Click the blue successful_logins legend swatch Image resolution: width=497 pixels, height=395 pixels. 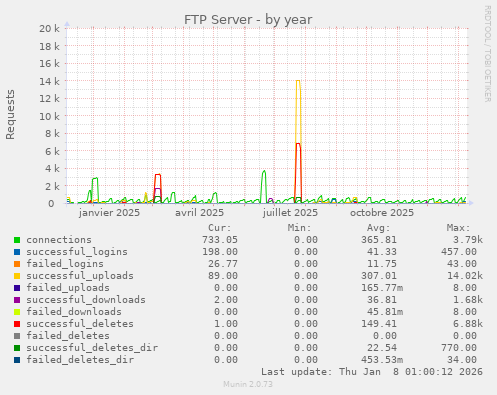(x=17, y=252)
